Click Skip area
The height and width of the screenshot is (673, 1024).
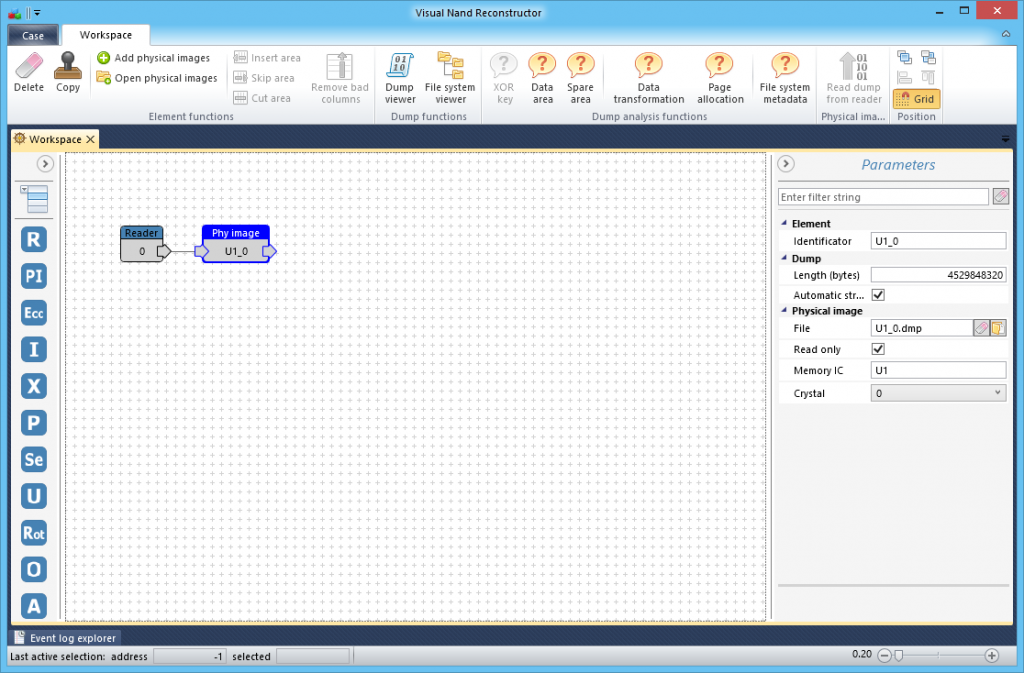pyautogui.click(x=264, y=78)
